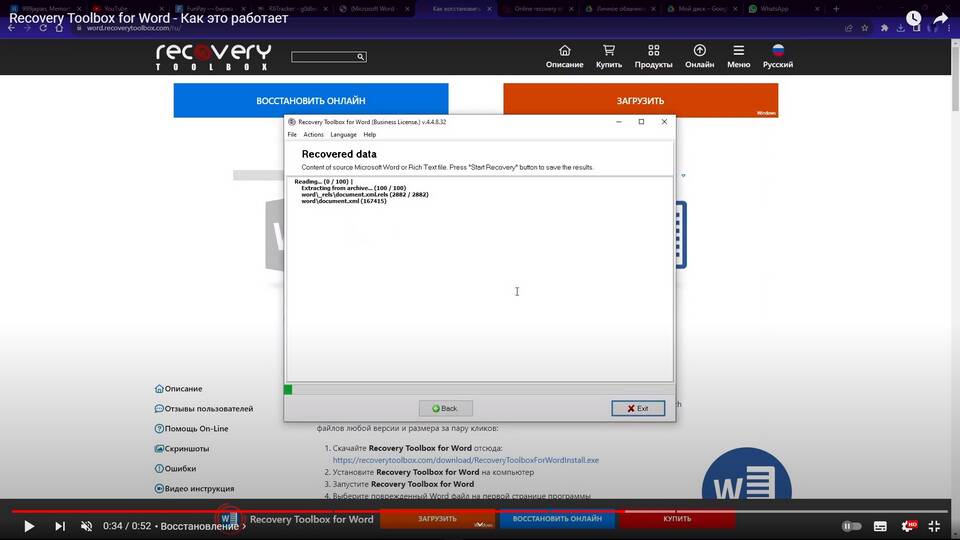Image resolution: width=960 pixels, height=540 pixels.
Task: Expand the Меню hamburger menu
Action: tap(738, 51)
